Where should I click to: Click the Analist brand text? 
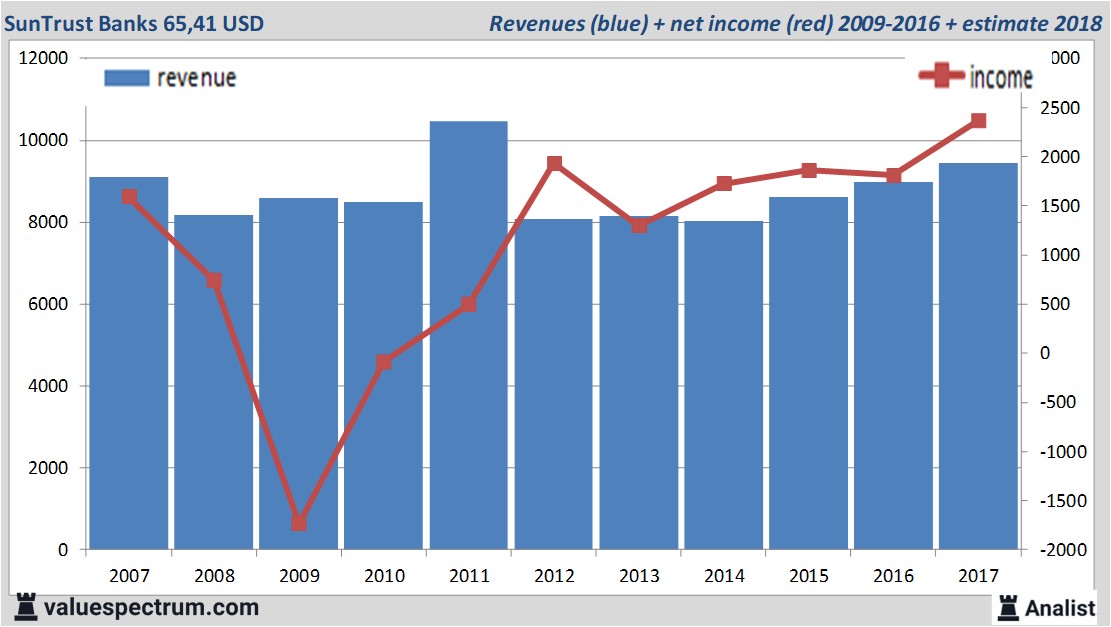(x=1060, y=607)
